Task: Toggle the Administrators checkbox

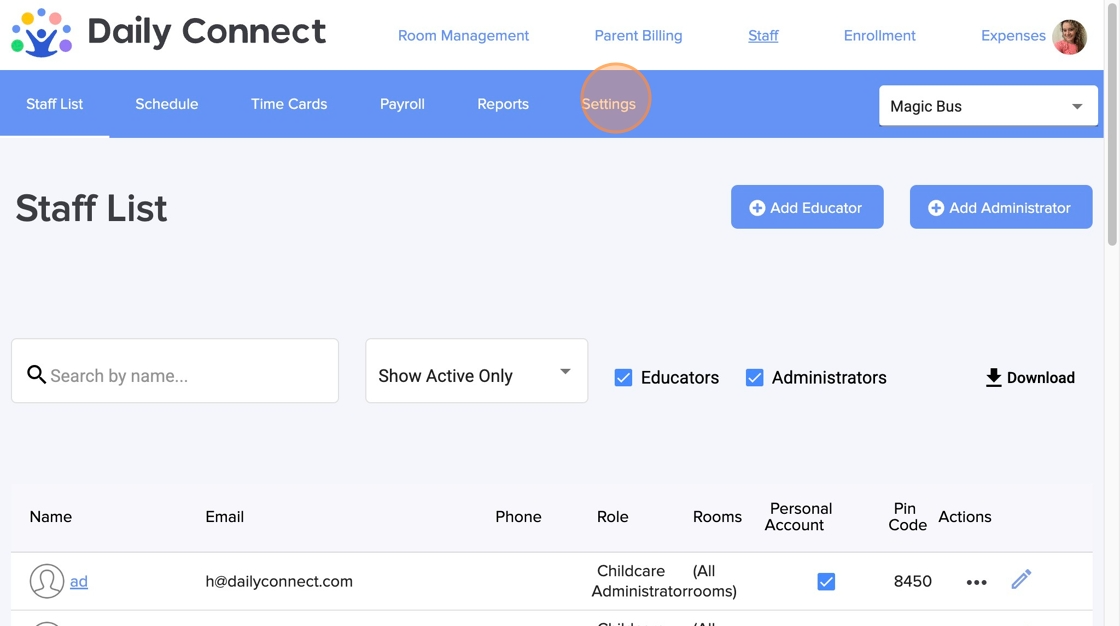Action: point(754,377)
